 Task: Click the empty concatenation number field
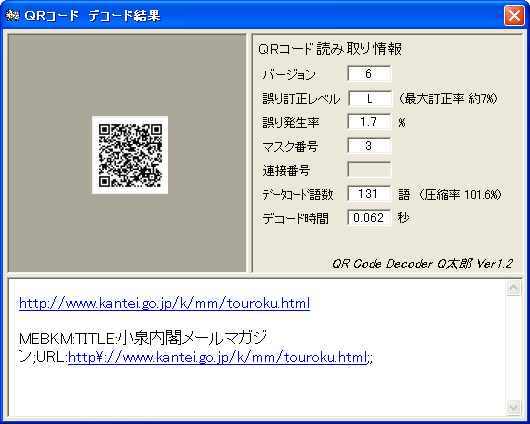coord(369,170)
